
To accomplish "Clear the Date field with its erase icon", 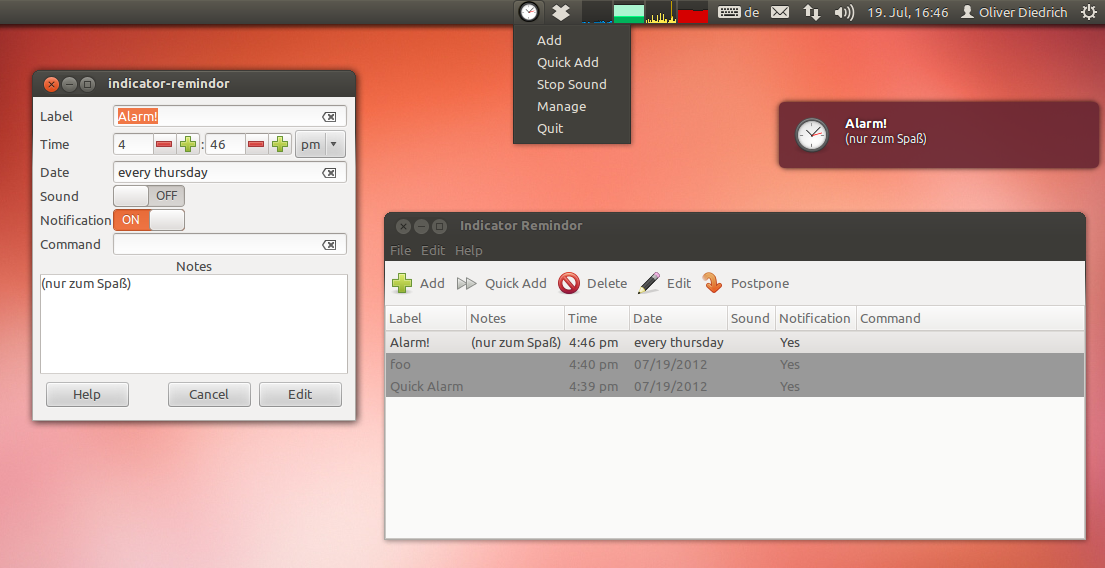I will pyautogui.click(x=329, y=173).
